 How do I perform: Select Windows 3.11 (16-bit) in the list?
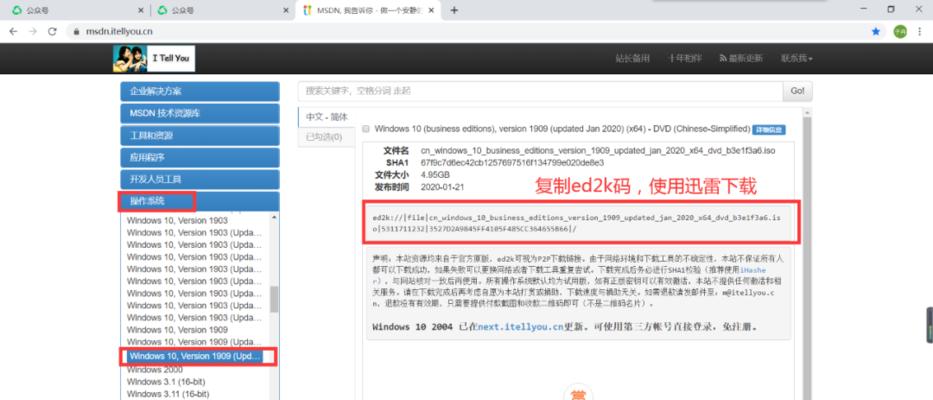(168, 394)
